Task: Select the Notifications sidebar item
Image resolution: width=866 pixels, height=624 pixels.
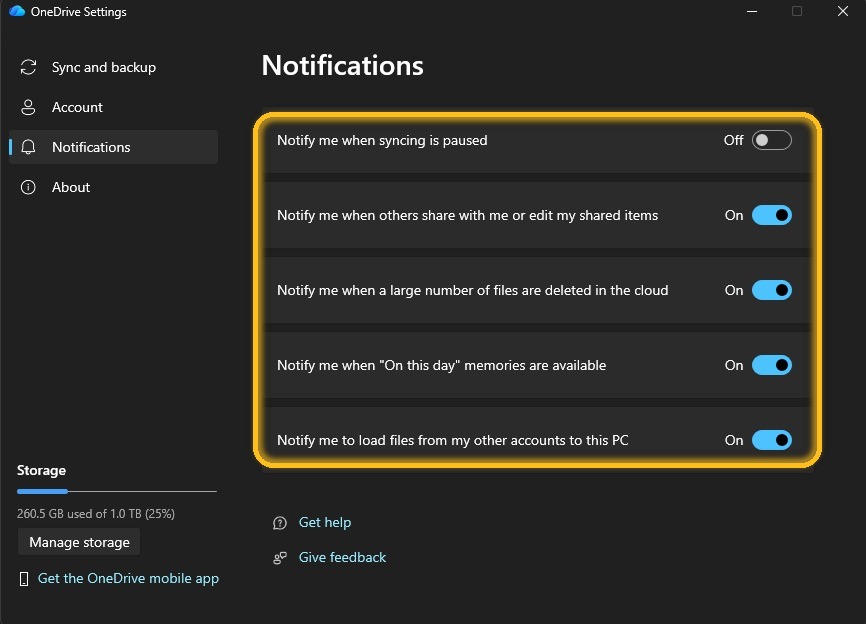Action: [x=114, y=147]
